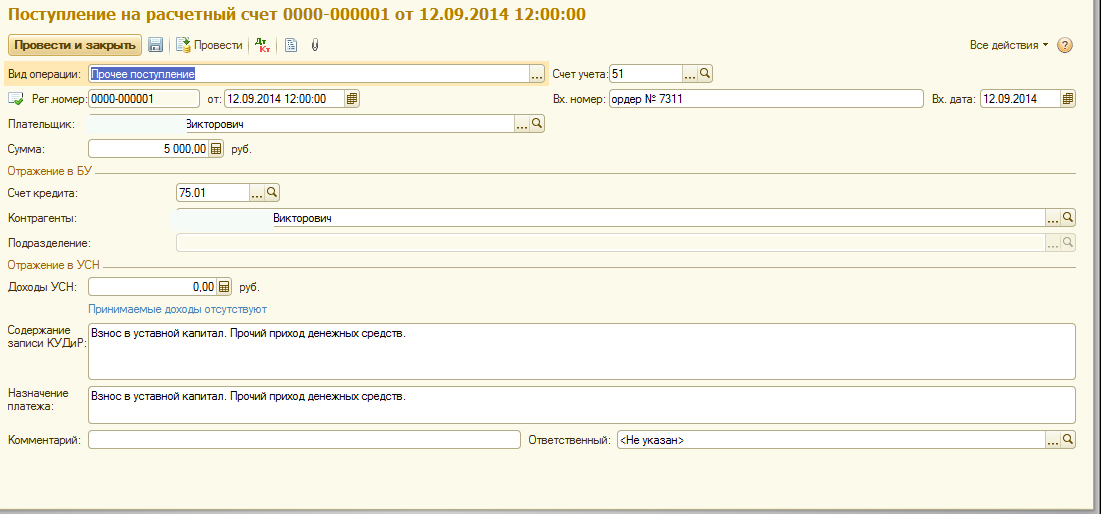The height and width of the screenshot is (514, 1101).
Task: Click the 'Провести' toolbar button
Action: pos(209,45)
